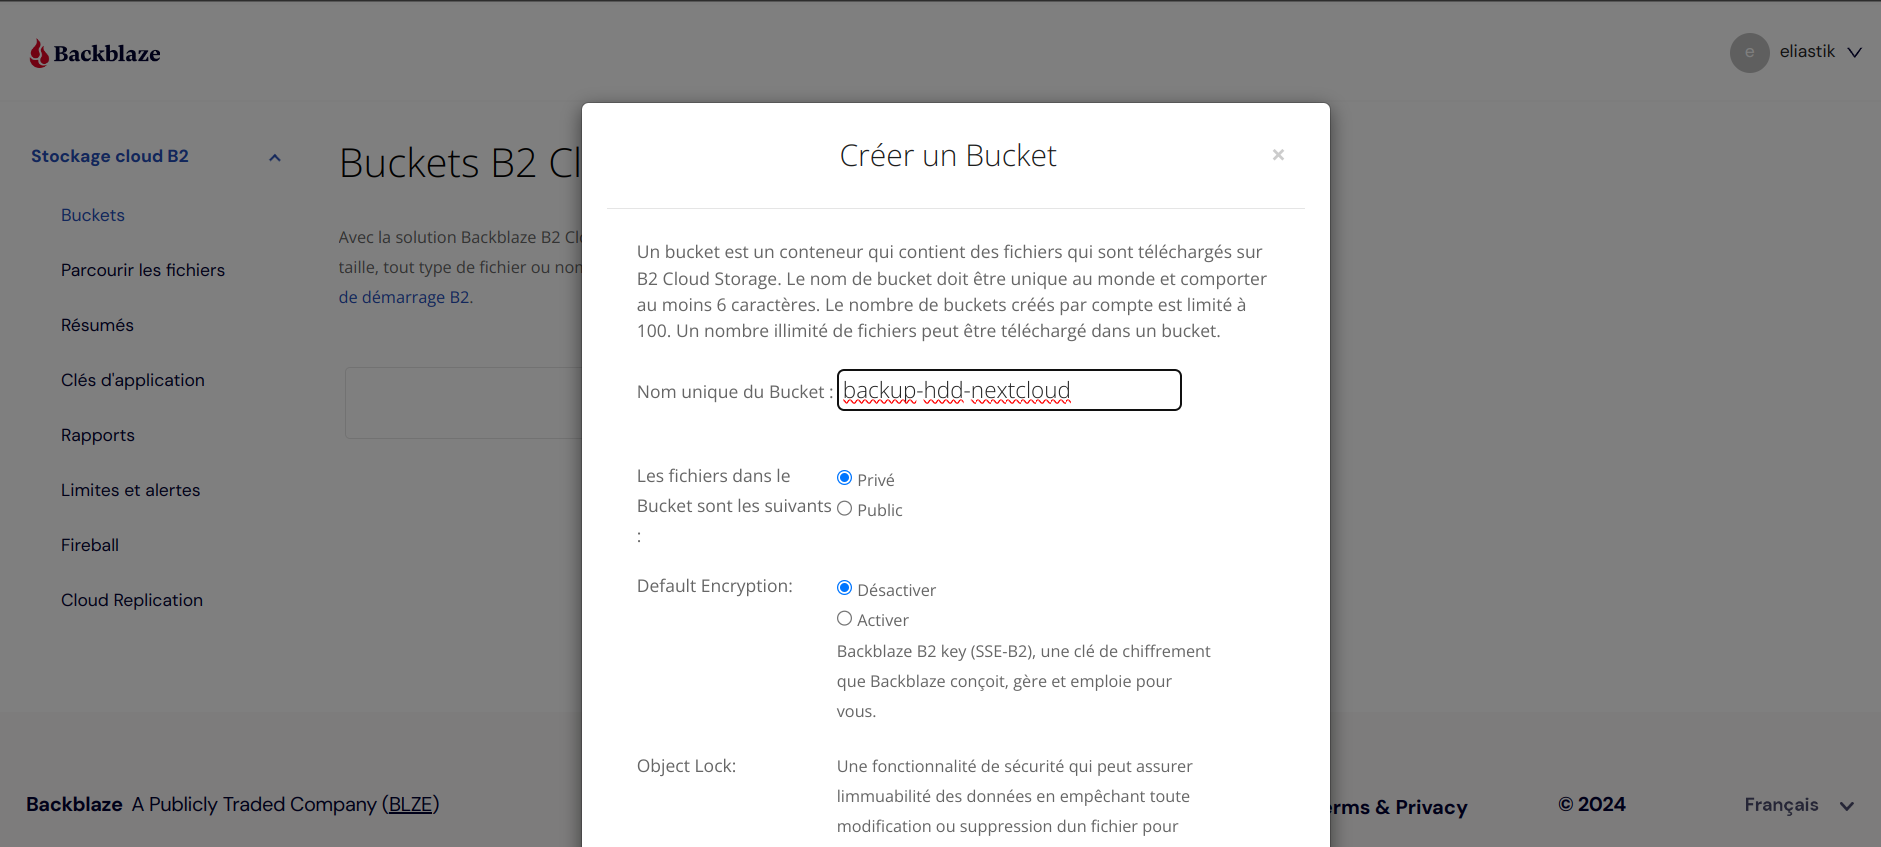
Task: Click the Backblaze flame logo
Action: tap(39, 53)
